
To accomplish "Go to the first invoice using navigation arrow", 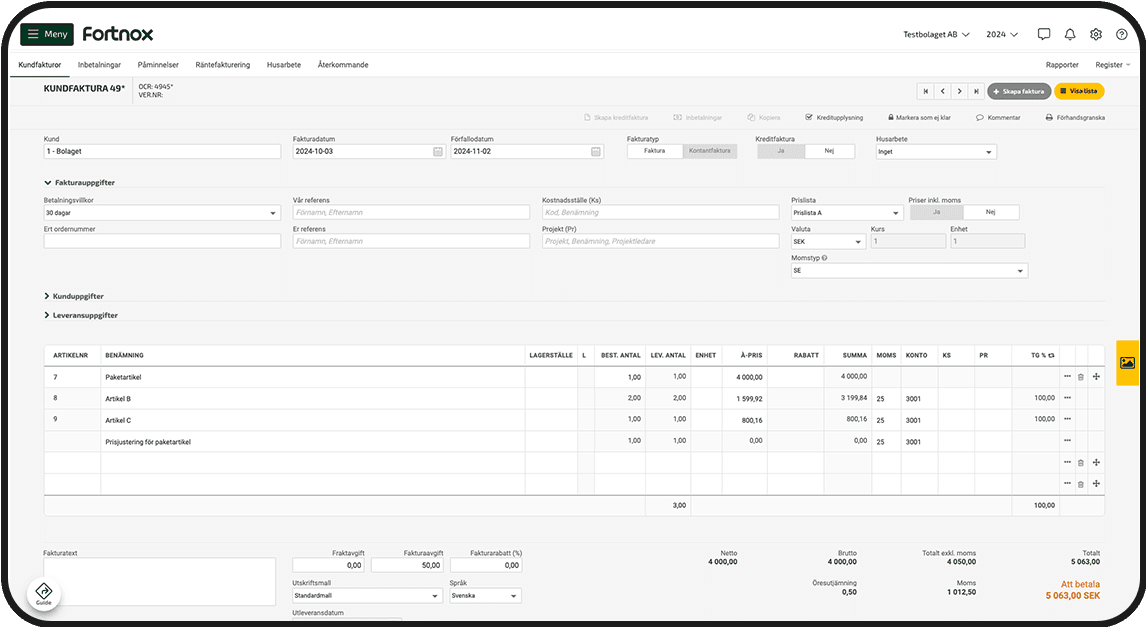I will point(925,91).
